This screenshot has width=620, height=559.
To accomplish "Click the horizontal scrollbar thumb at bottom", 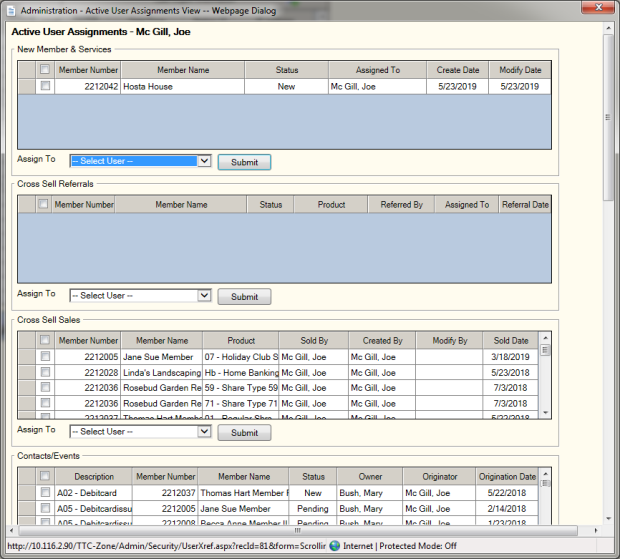I will point(298,530).
